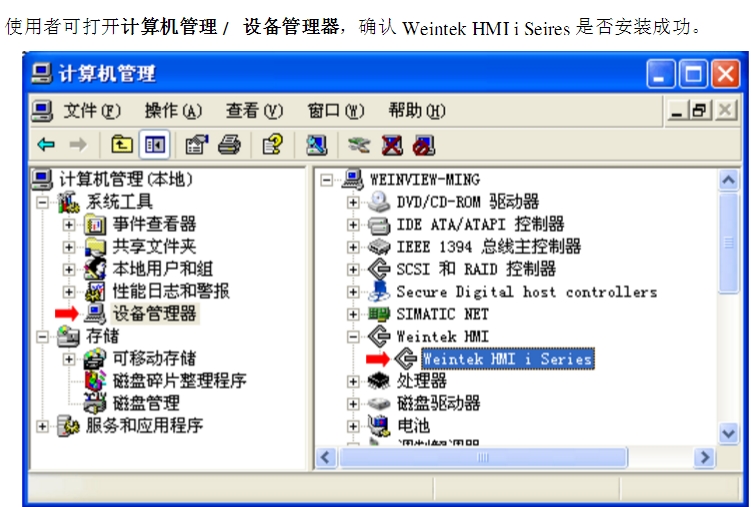Click the Uninstall device red X icon
The image size is (753, 507).
coord(392,145)
